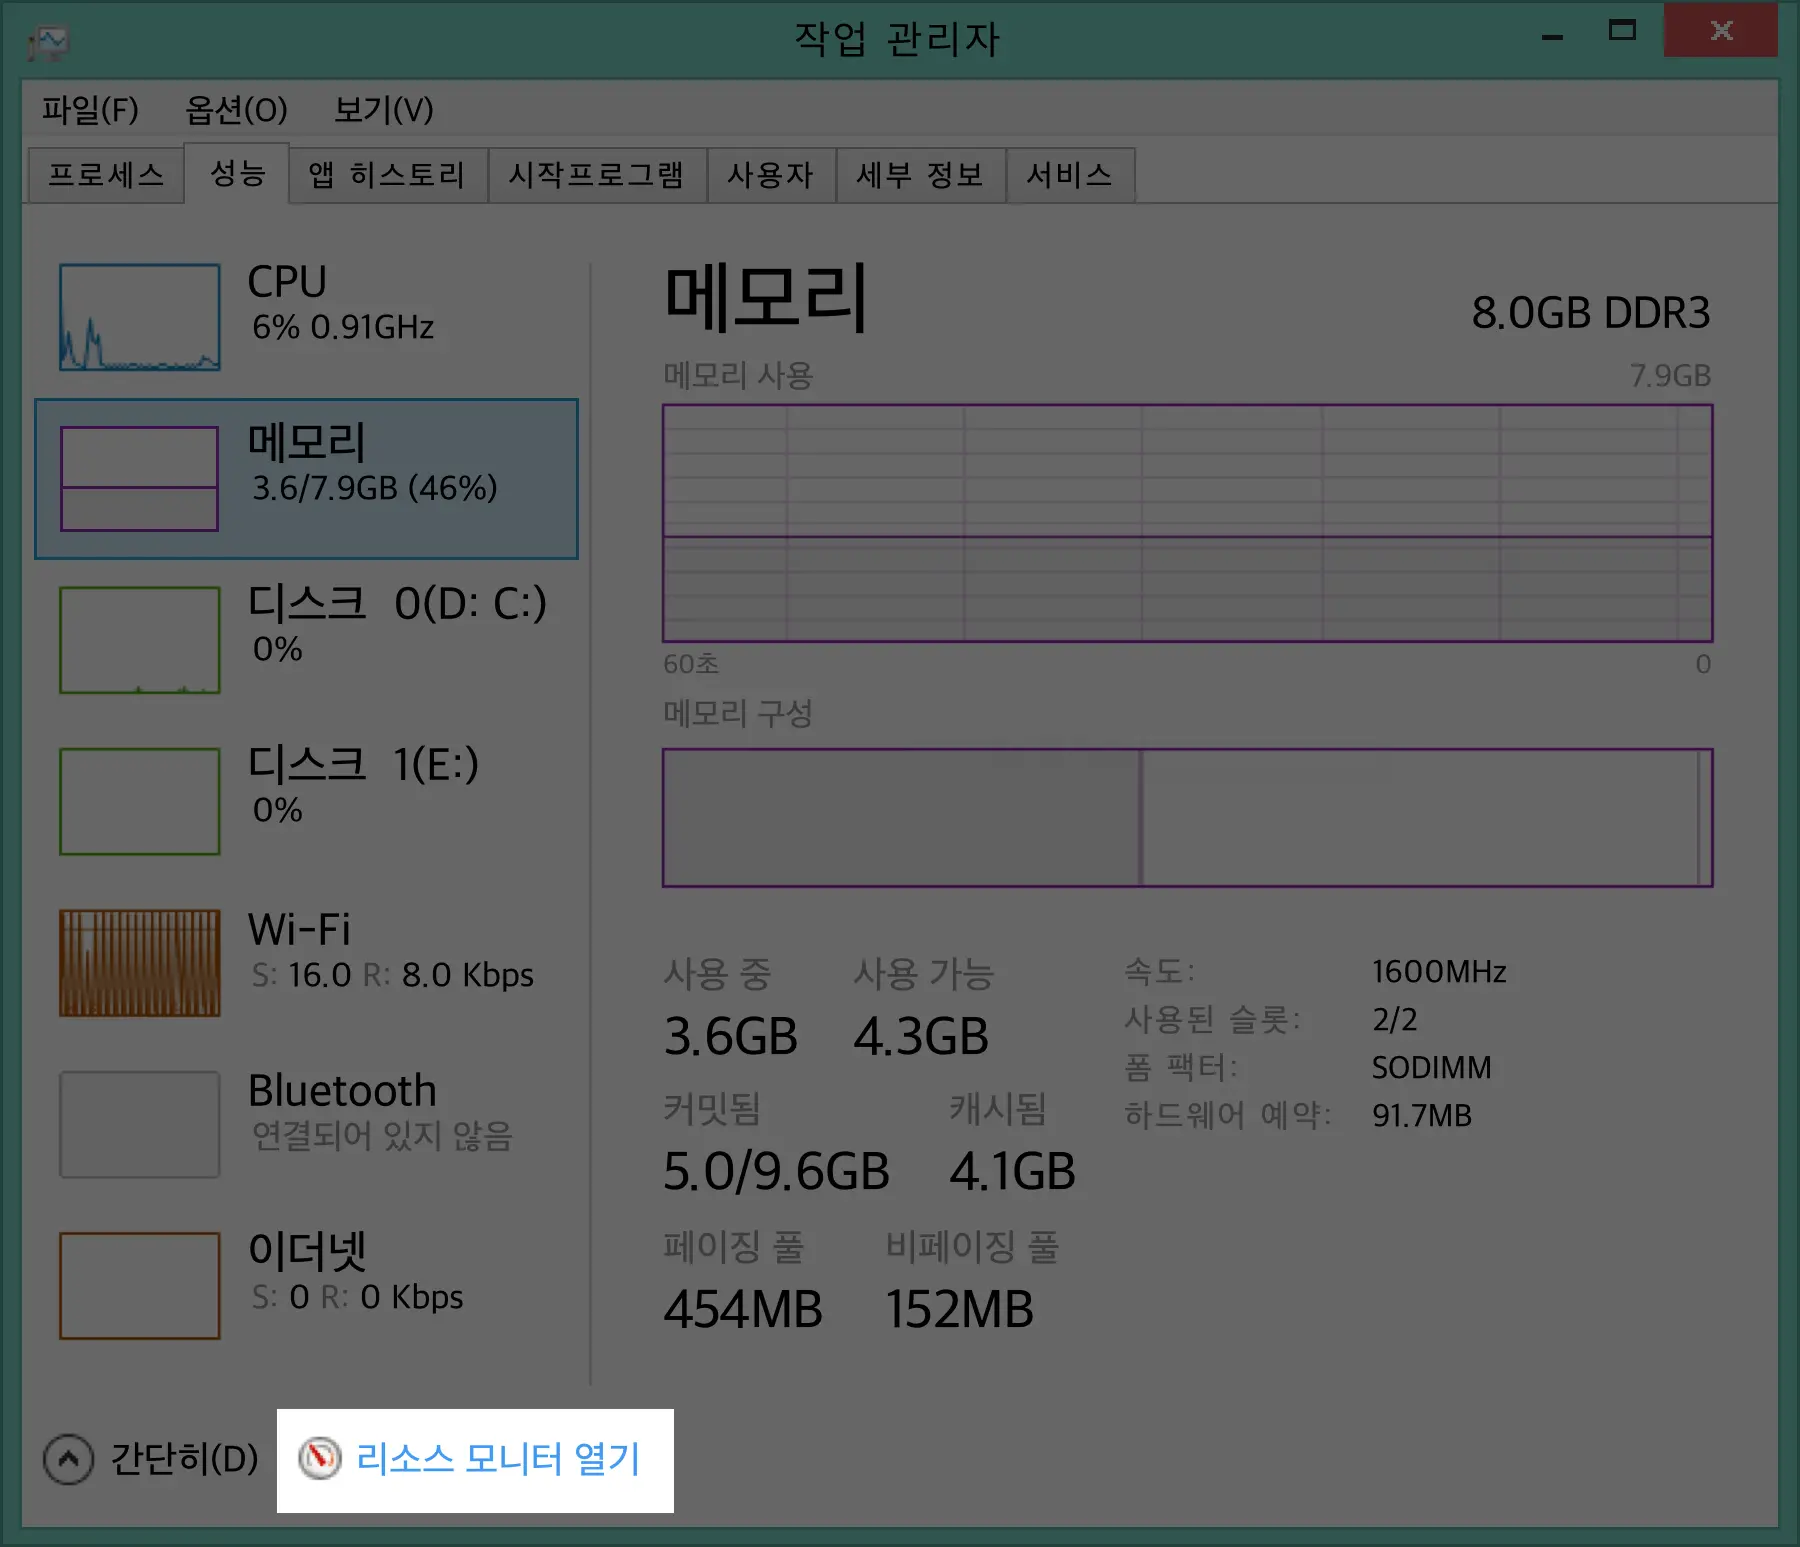1800x1547 pixels.
Task: Click the Bluetooth 연결되어 있지 않음 status
Action: pos(382,1136)
